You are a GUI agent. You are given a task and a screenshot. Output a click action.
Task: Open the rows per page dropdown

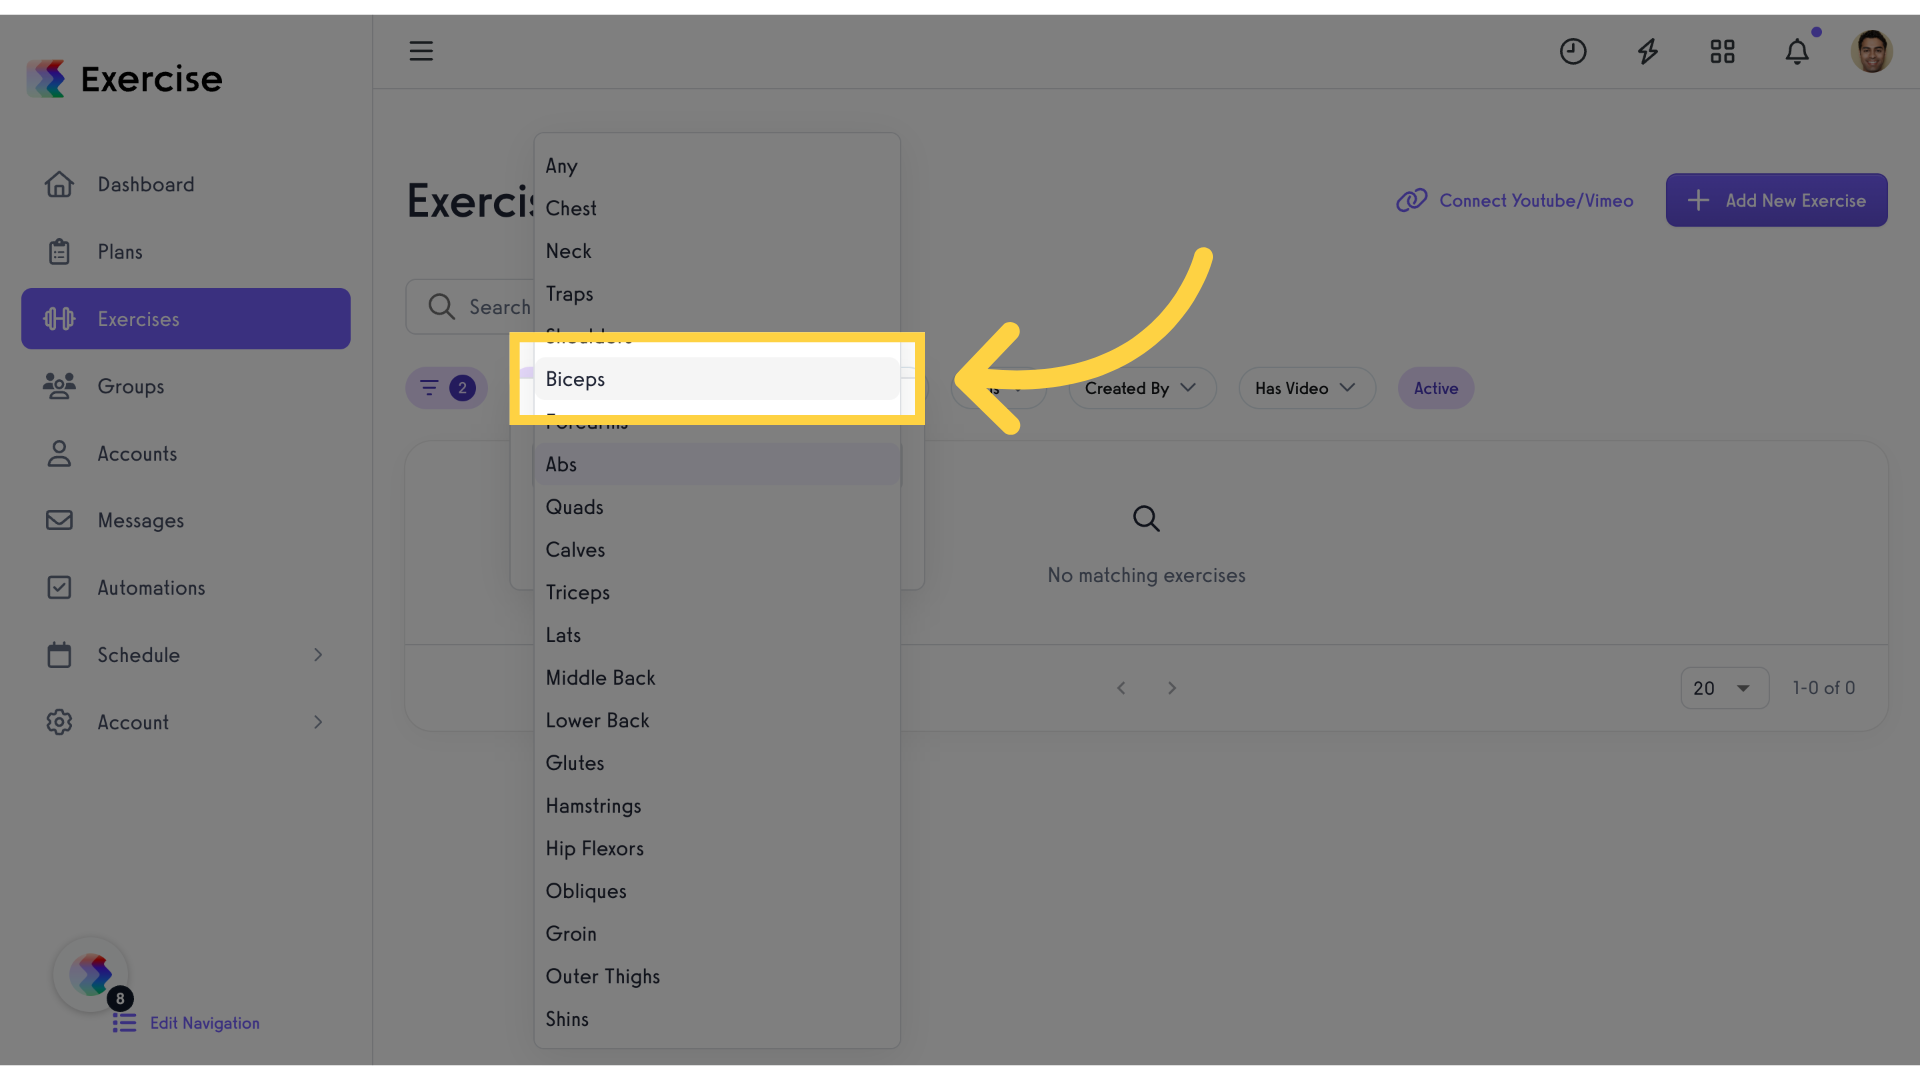[1724, 688]
